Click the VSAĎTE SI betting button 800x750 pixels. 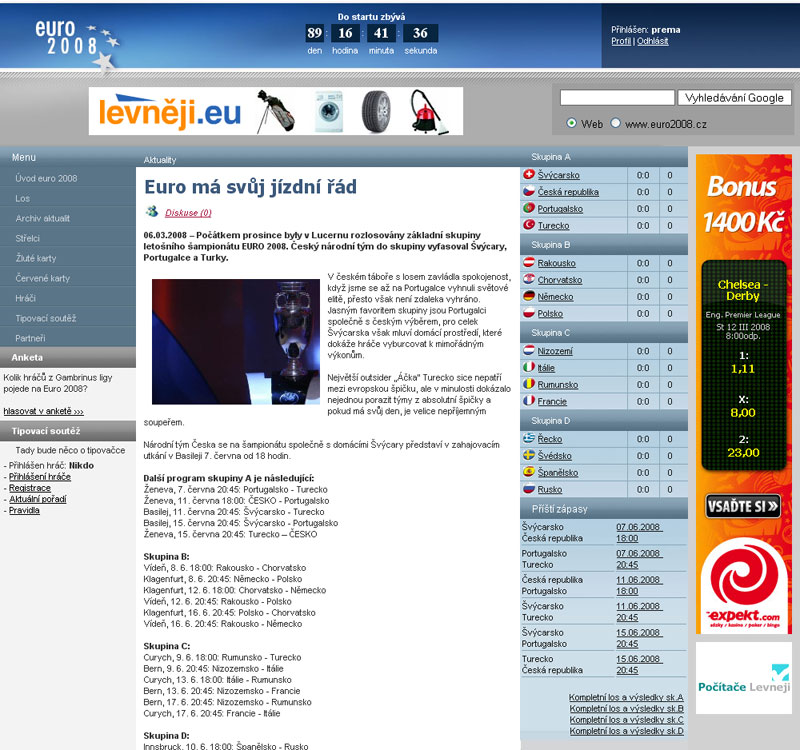743,506
